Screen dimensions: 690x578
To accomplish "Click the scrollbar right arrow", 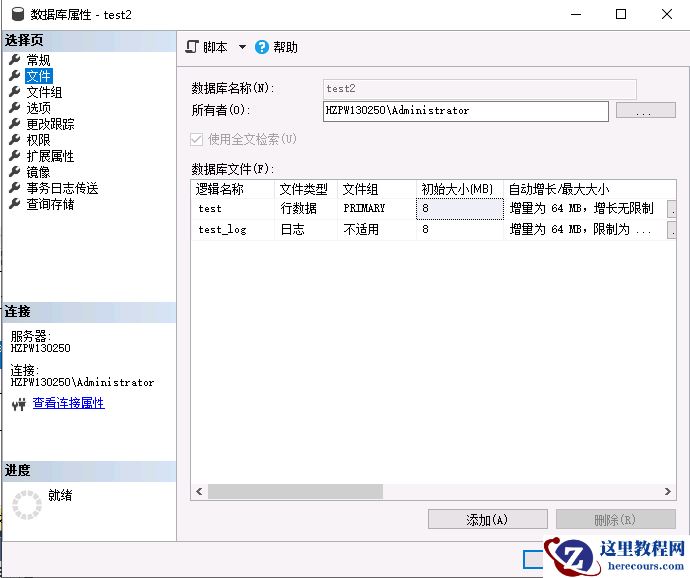I will click(x=668, y=491).
